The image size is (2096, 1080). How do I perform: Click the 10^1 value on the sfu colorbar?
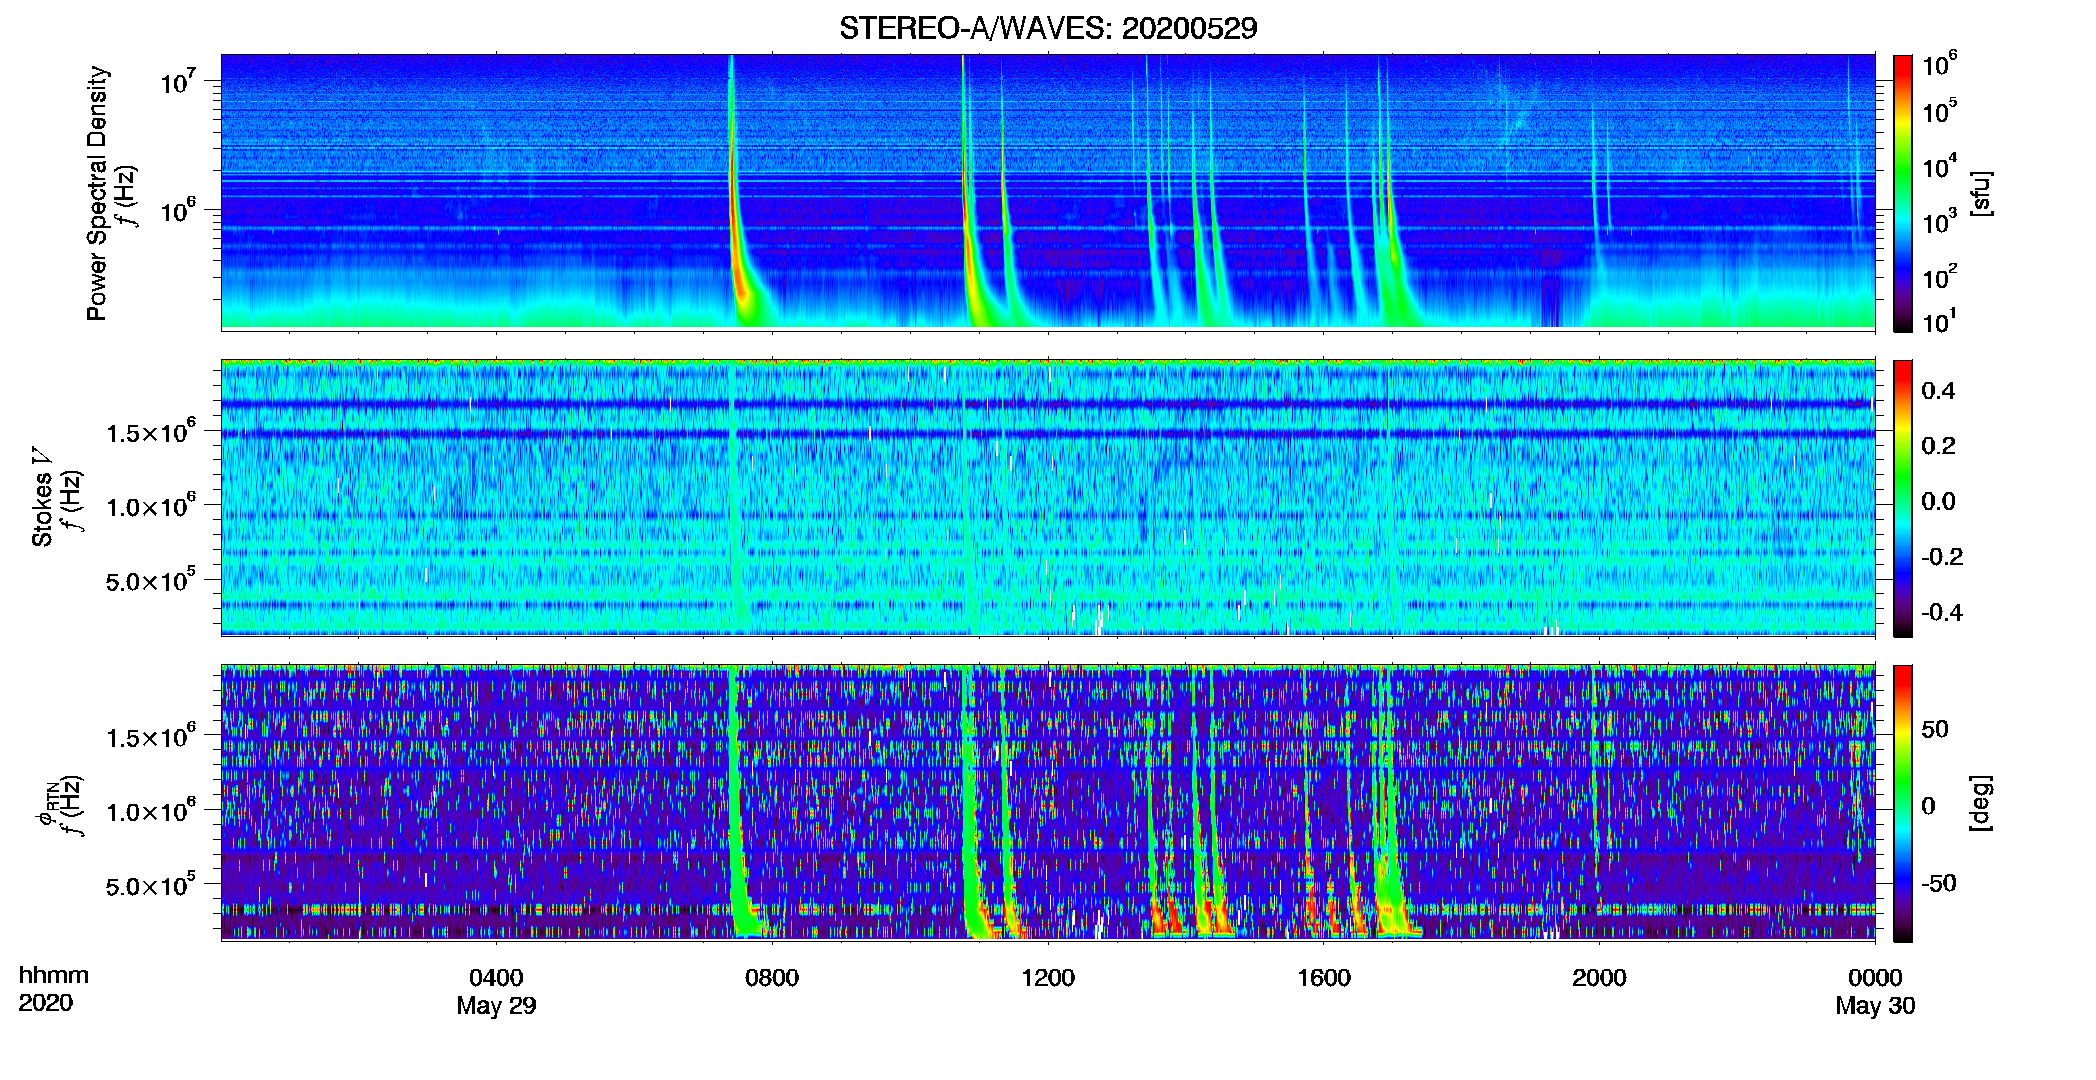pos(1940,322)
